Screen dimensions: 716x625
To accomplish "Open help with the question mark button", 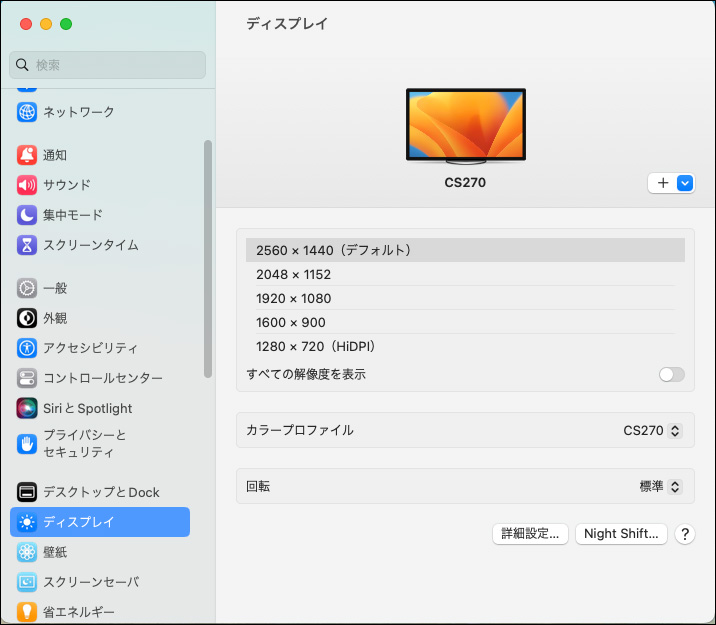I will coord(684,534).
